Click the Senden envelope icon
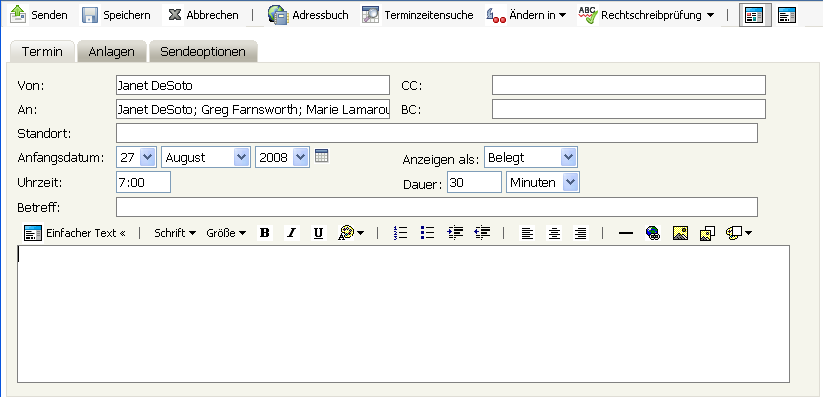This screenshot has width=823, height=397. point(18,14)
